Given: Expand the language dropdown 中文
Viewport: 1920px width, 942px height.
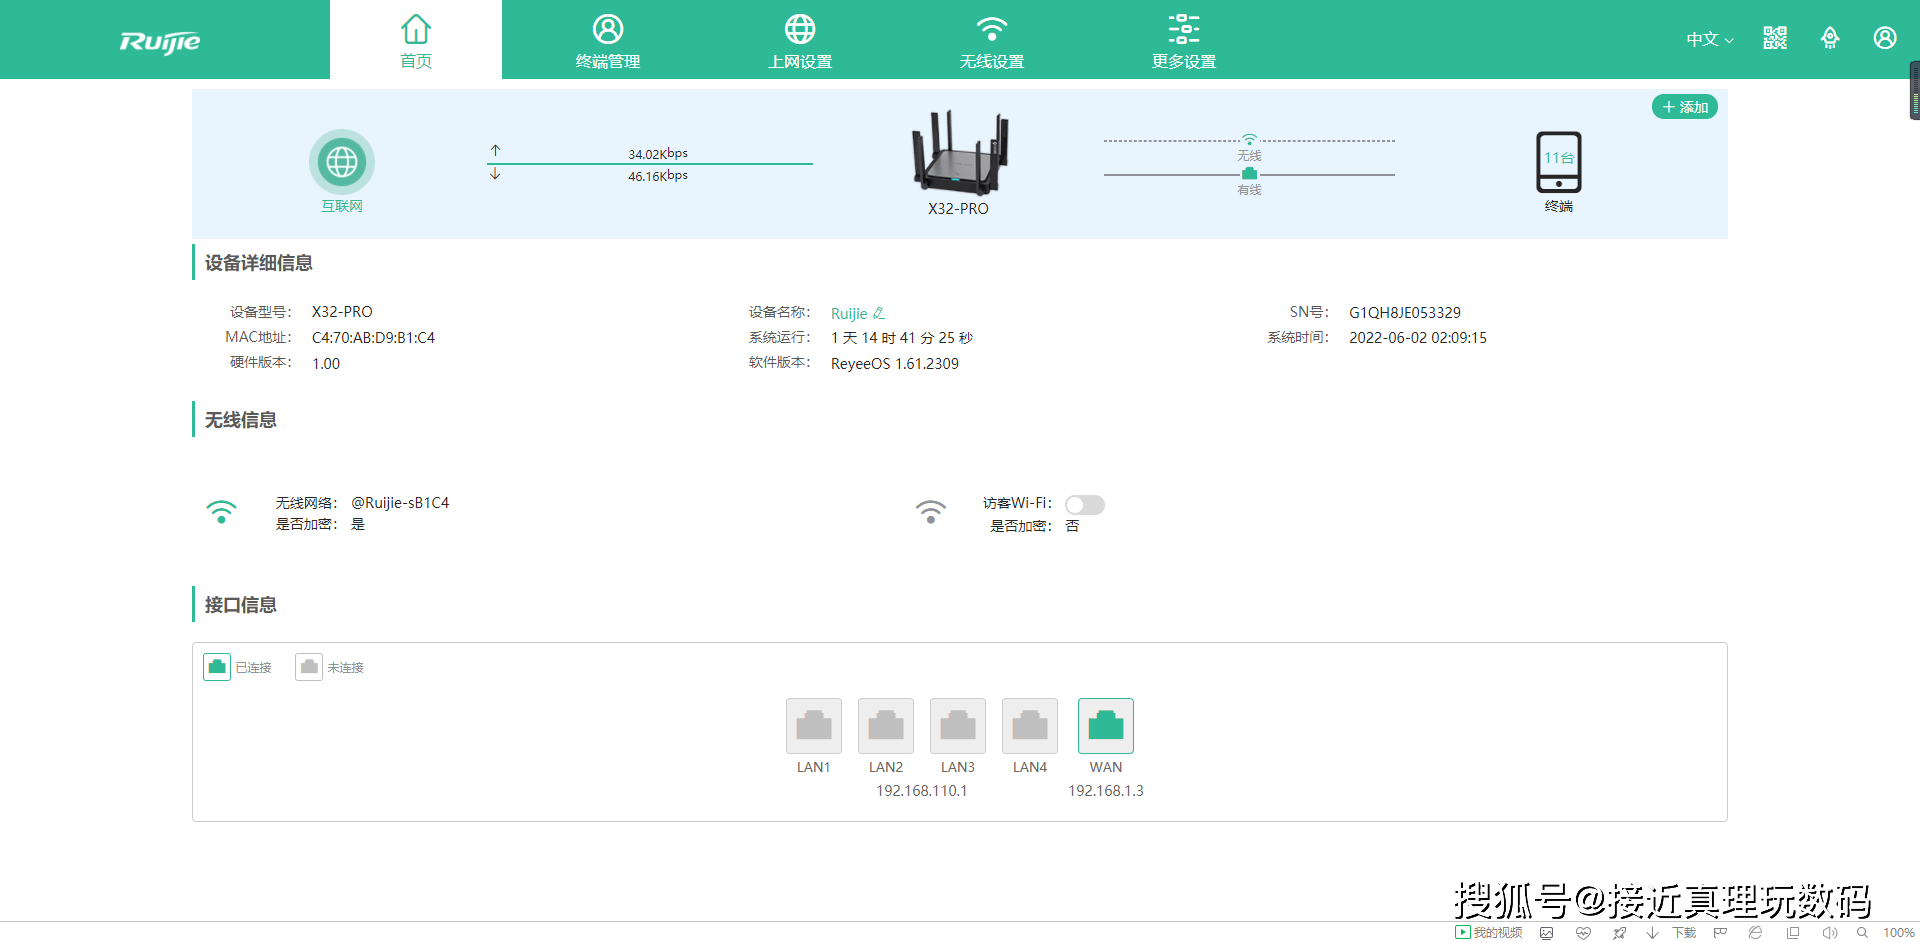Looking at the screenshot, I should click(1709, 39).
